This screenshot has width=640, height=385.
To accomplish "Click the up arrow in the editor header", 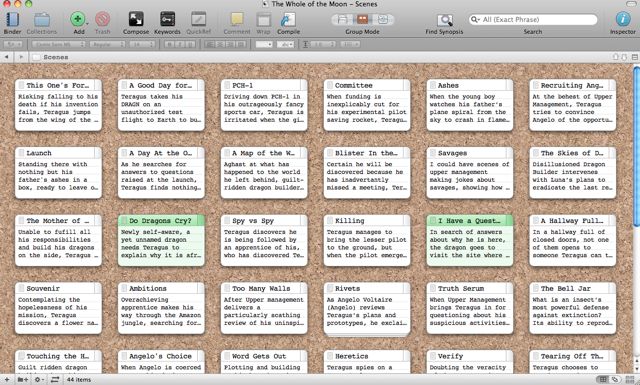I will (x=616, y=57).
